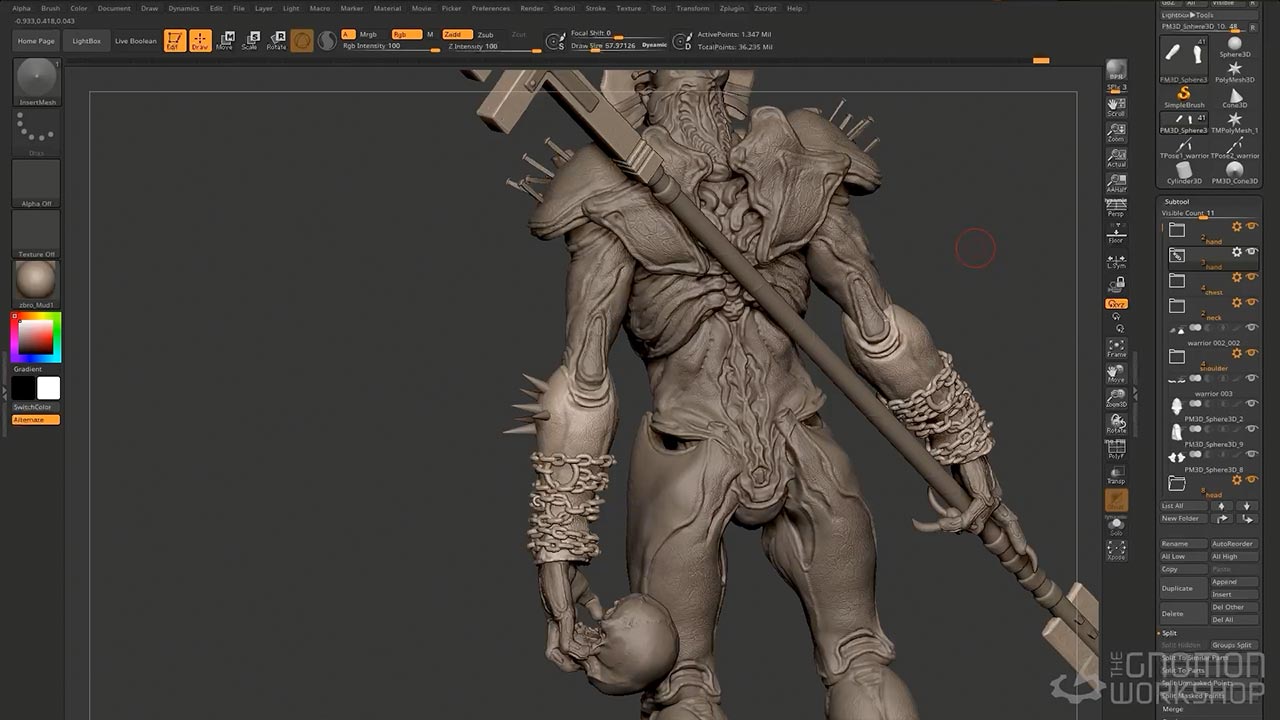Hide the head folder subtool via eye icon

coord(1251,480)
